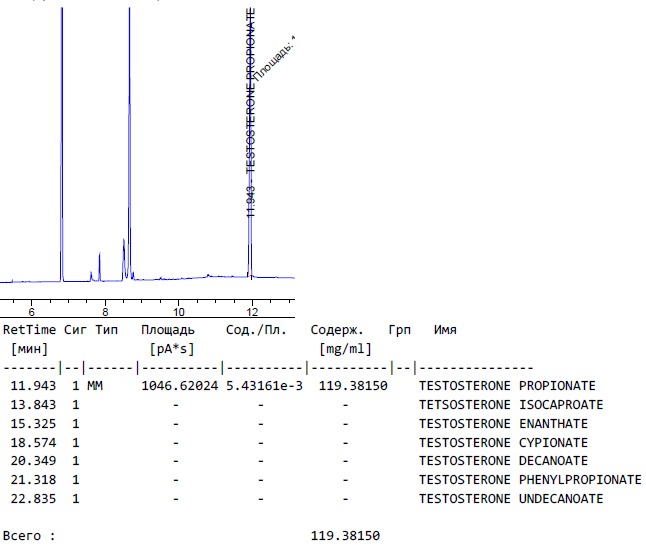
Task: Click the tall chromatogram peak near 8.6 minutes
Action: click(129, 150)
